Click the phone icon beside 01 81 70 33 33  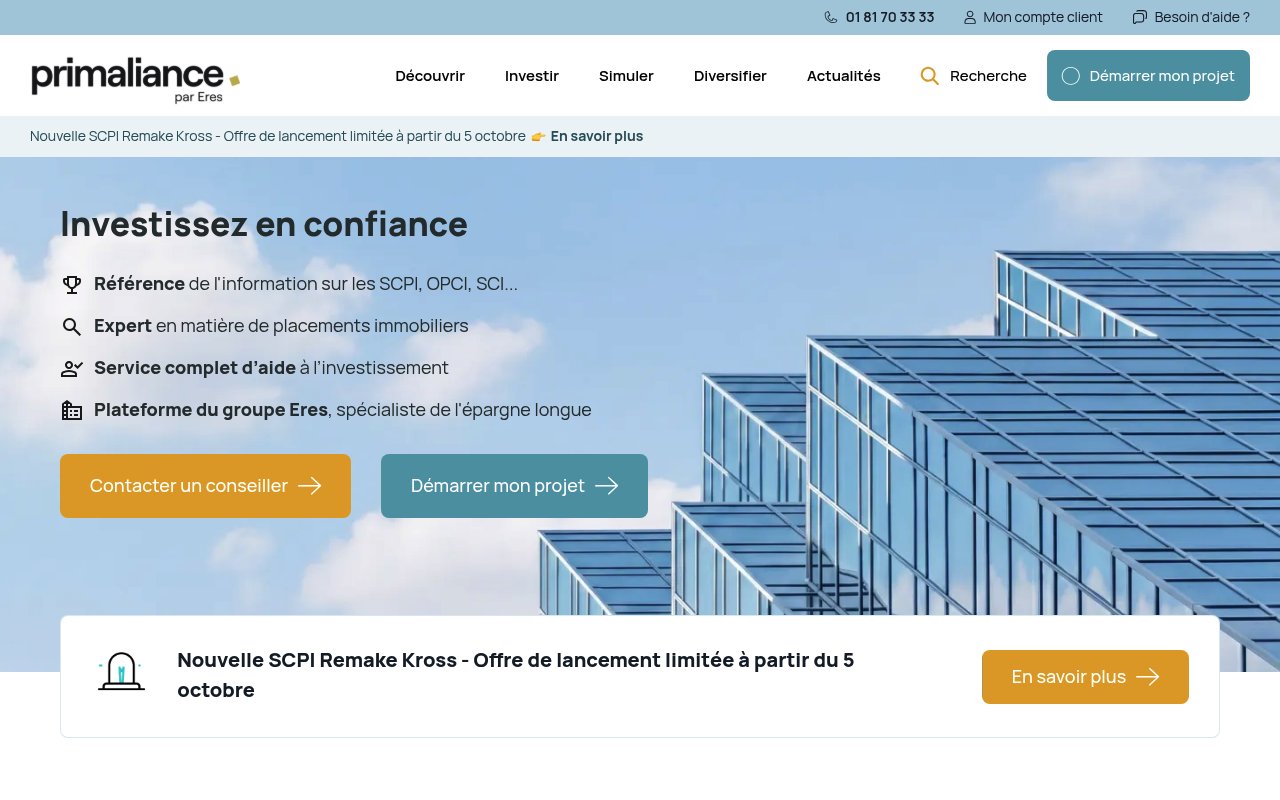click(831, 17)
